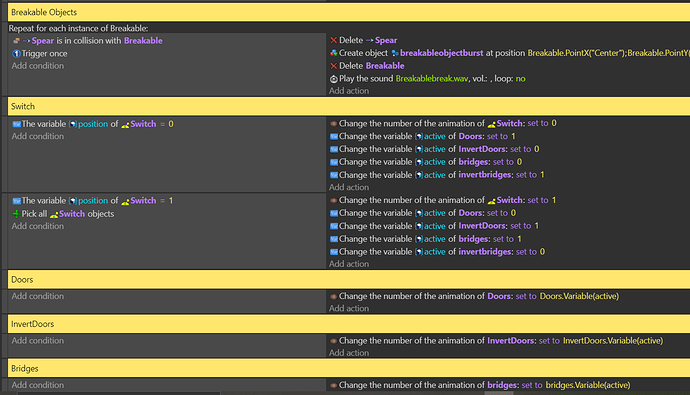Add action below Play the sound

click(349, 91)
